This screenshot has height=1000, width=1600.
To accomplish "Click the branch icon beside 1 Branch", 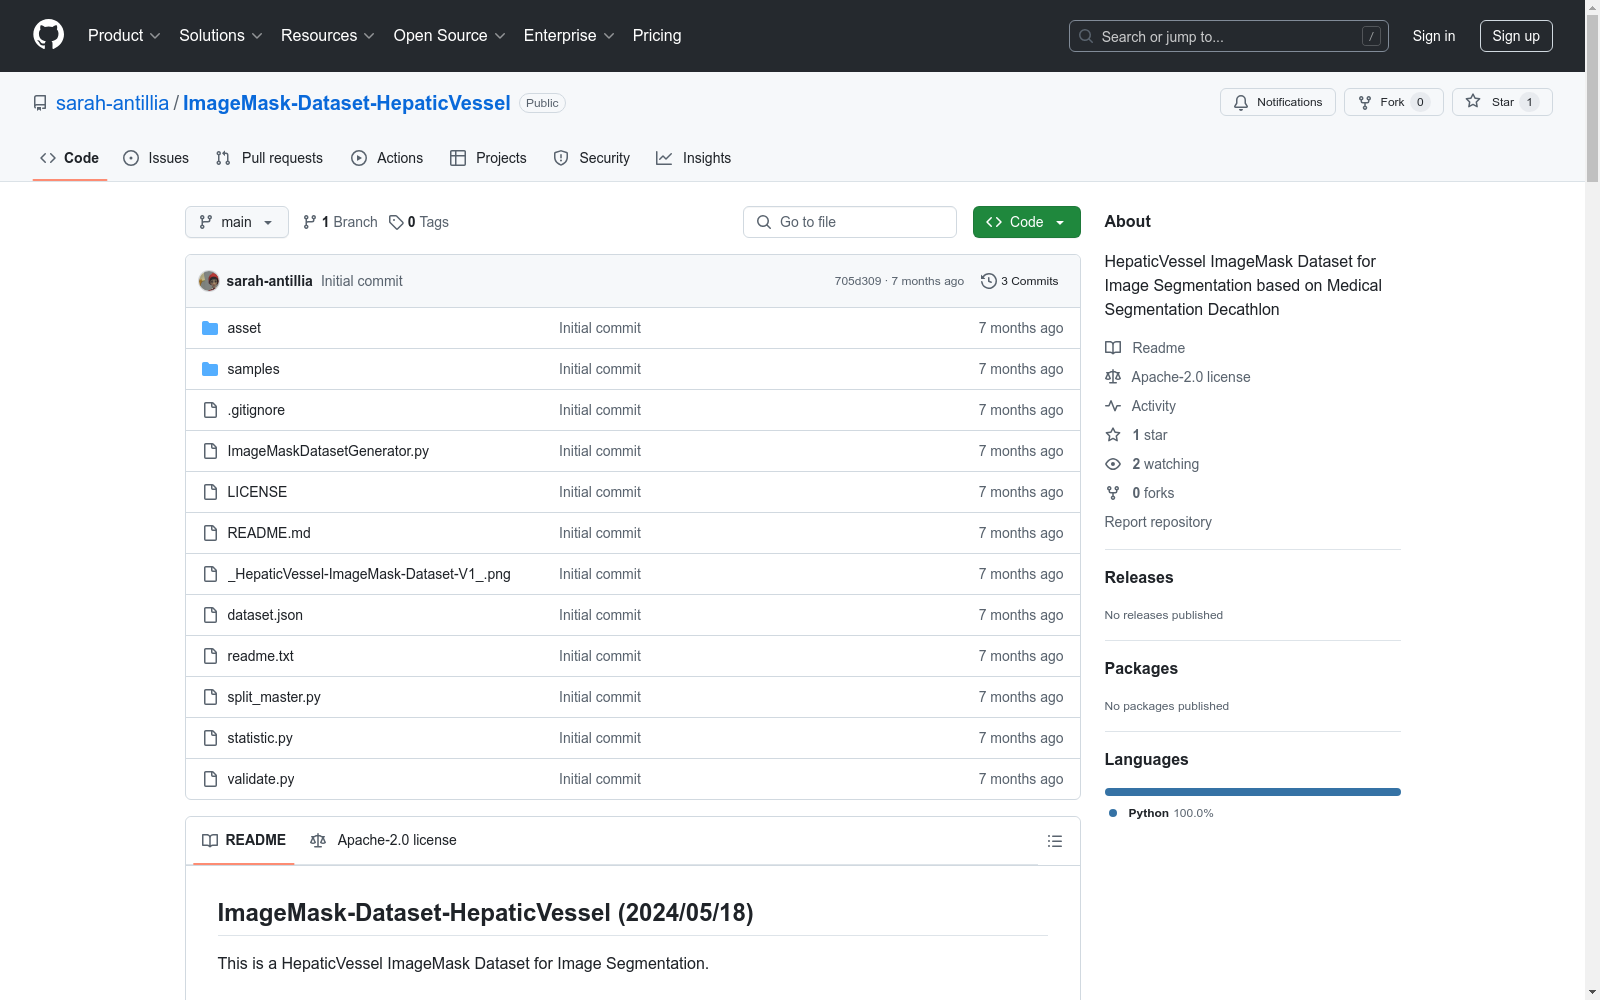I will 310,222.
